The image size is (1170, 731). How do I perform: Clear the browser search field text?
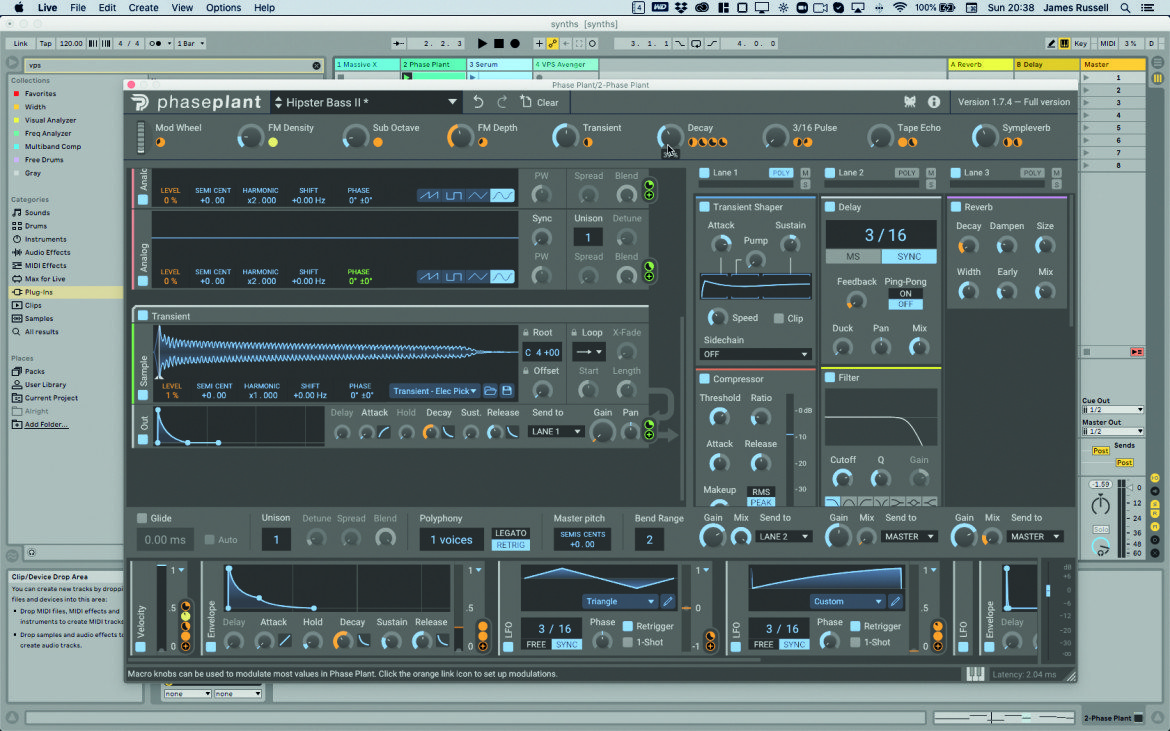pyautogui.click(x=316, y=66)
